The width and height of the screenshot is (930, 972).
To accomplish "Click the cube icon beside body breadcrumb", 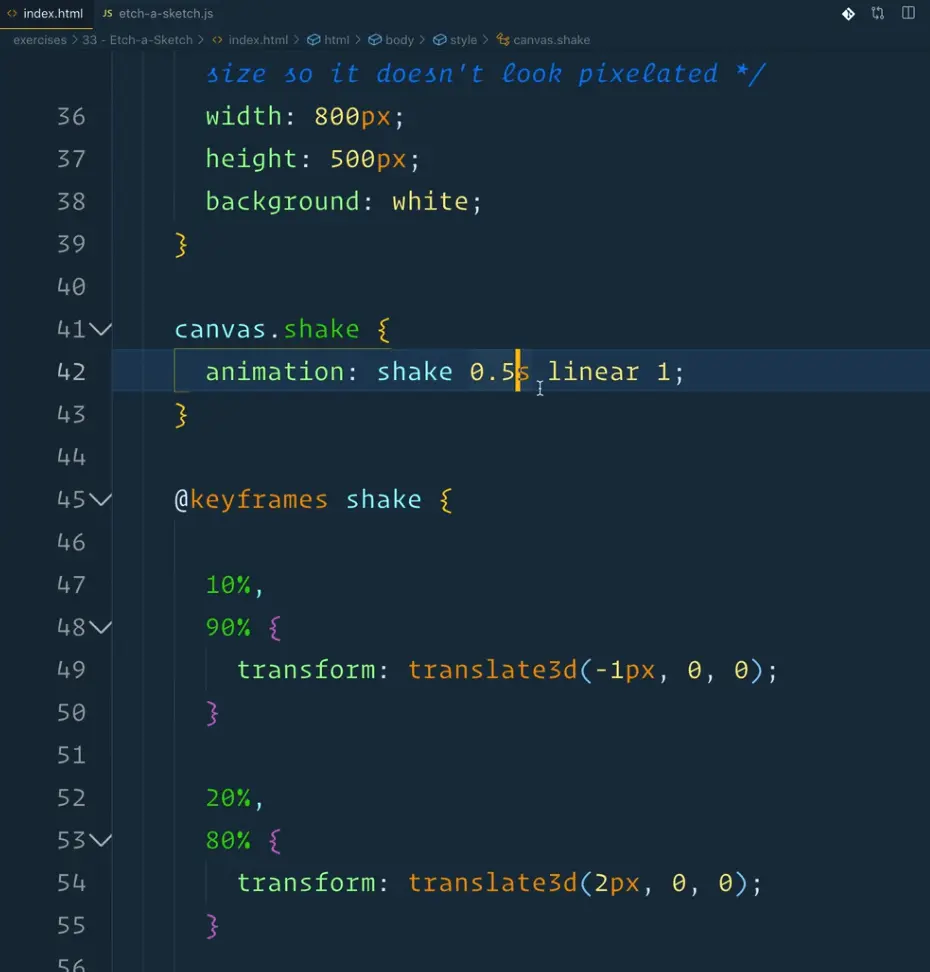I will [x=375, y=40].
